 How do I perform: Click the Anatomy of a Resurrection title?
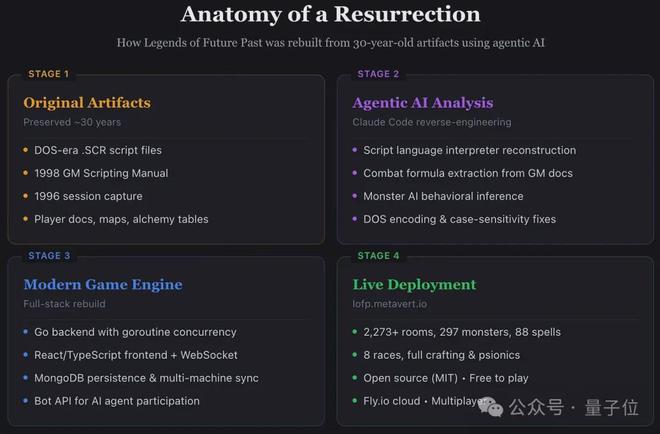(330, 14)
